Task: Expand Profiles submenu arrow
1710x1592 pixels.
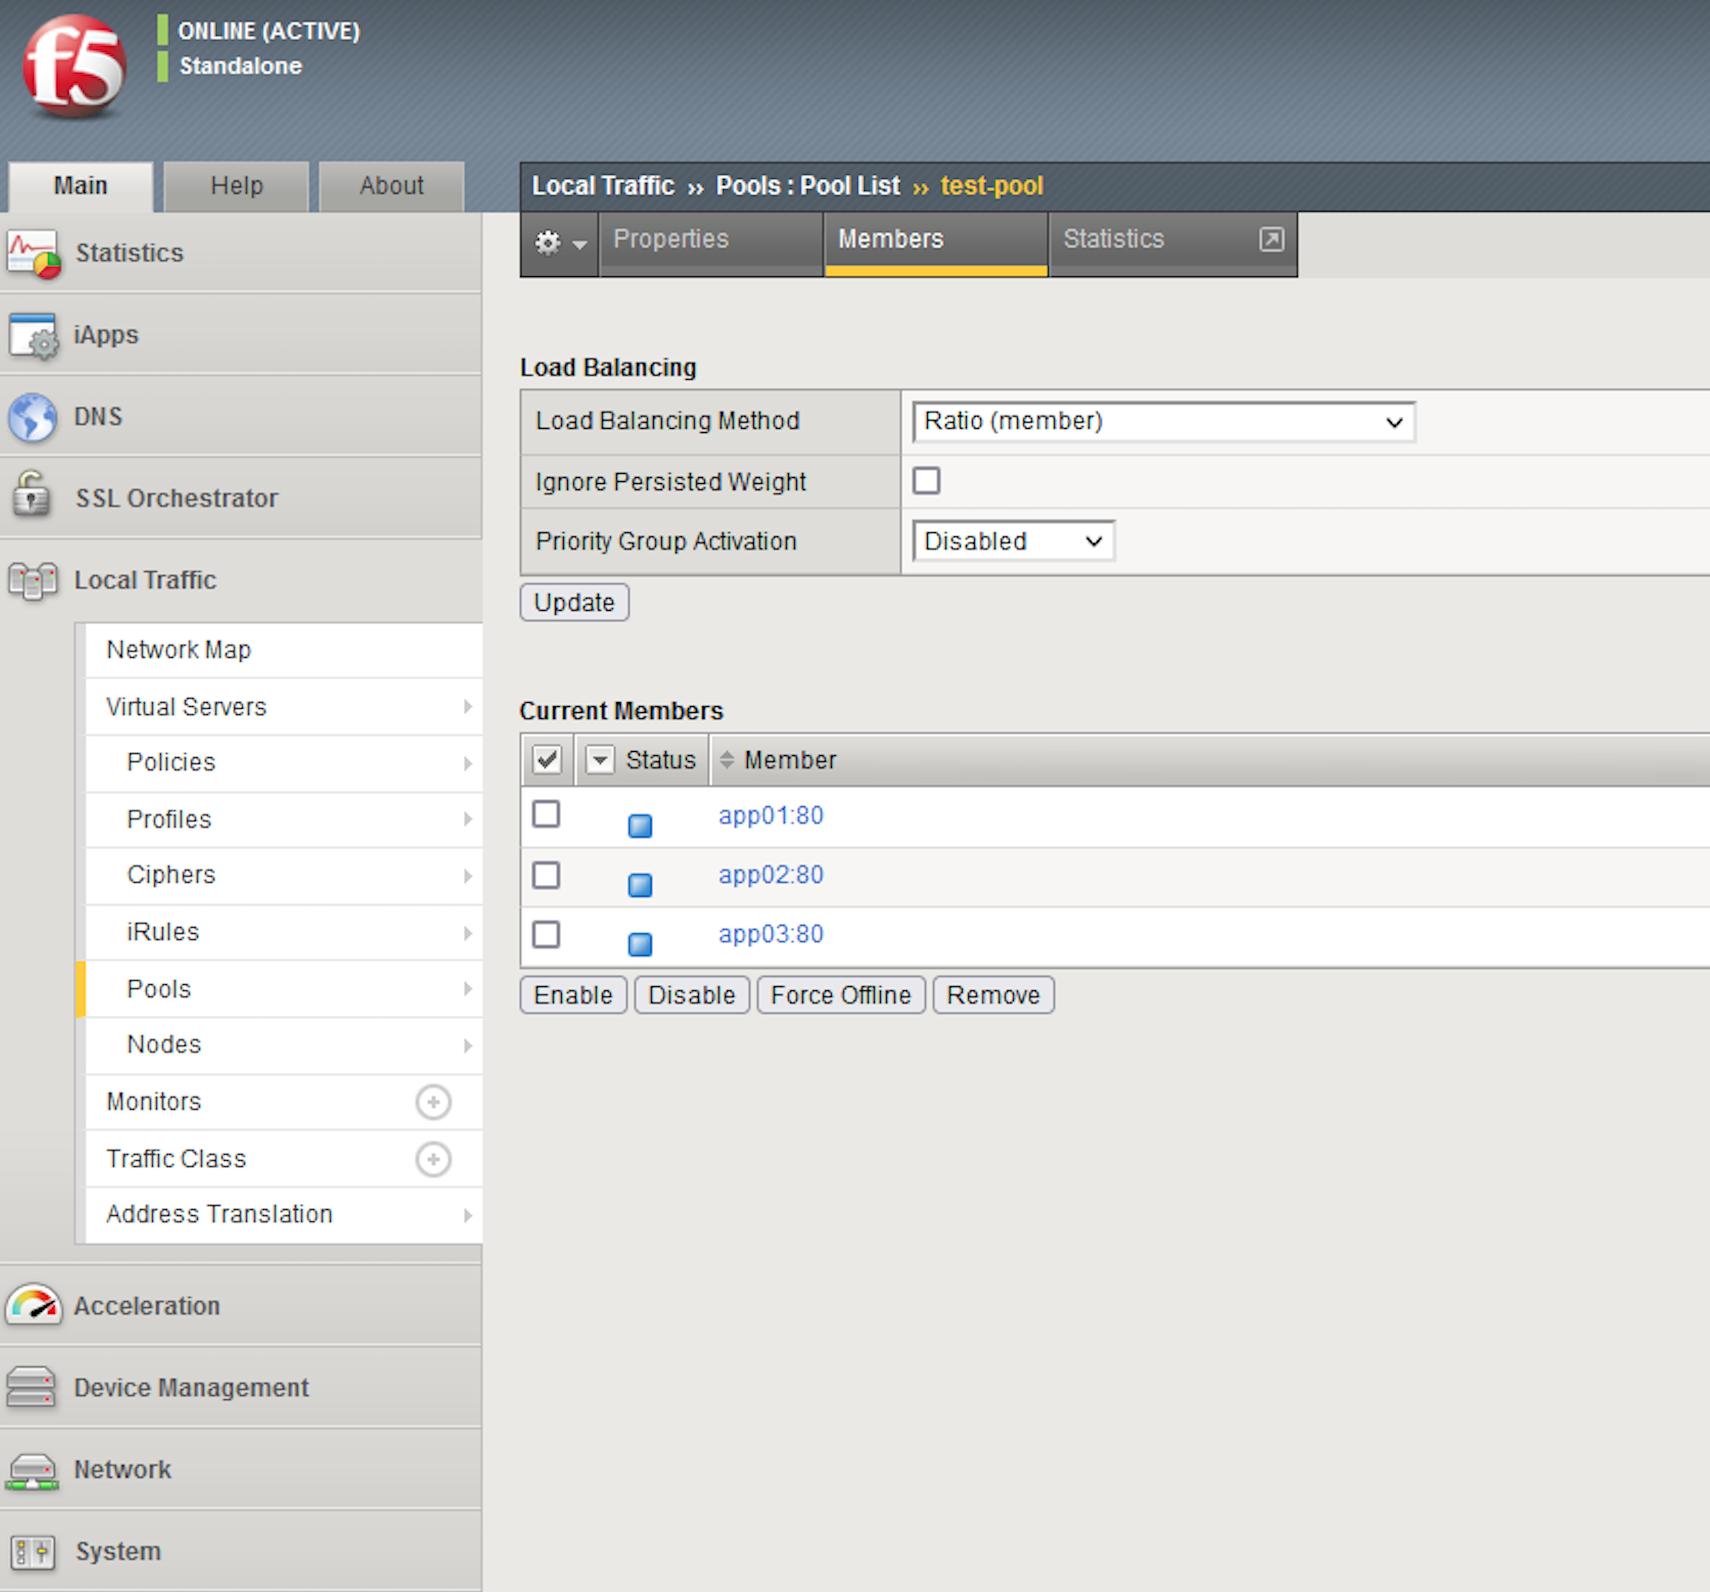Action: 467,819
